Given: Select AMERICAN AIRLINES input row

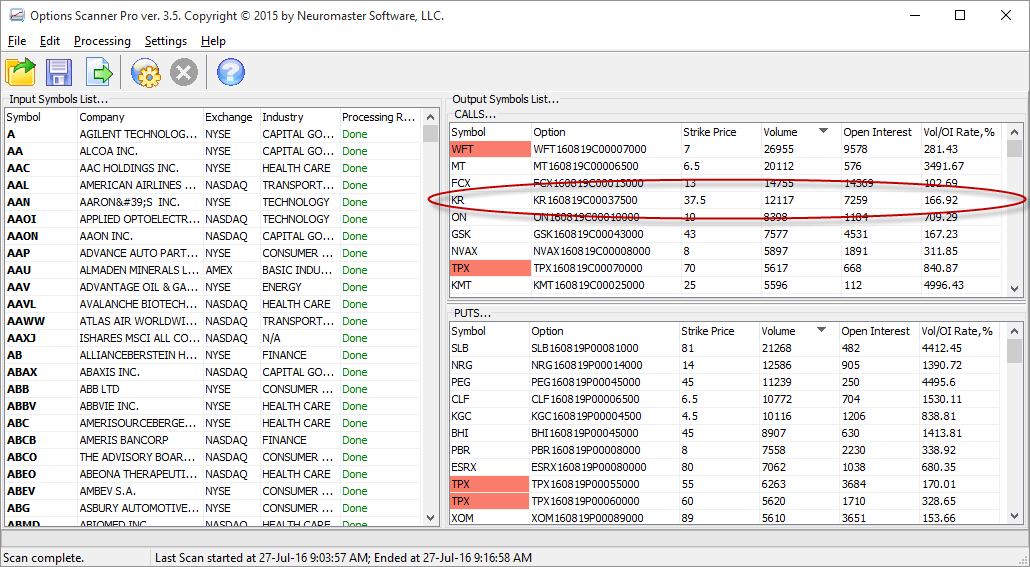Looking at the screenshot, I should [x=213, y=185].
